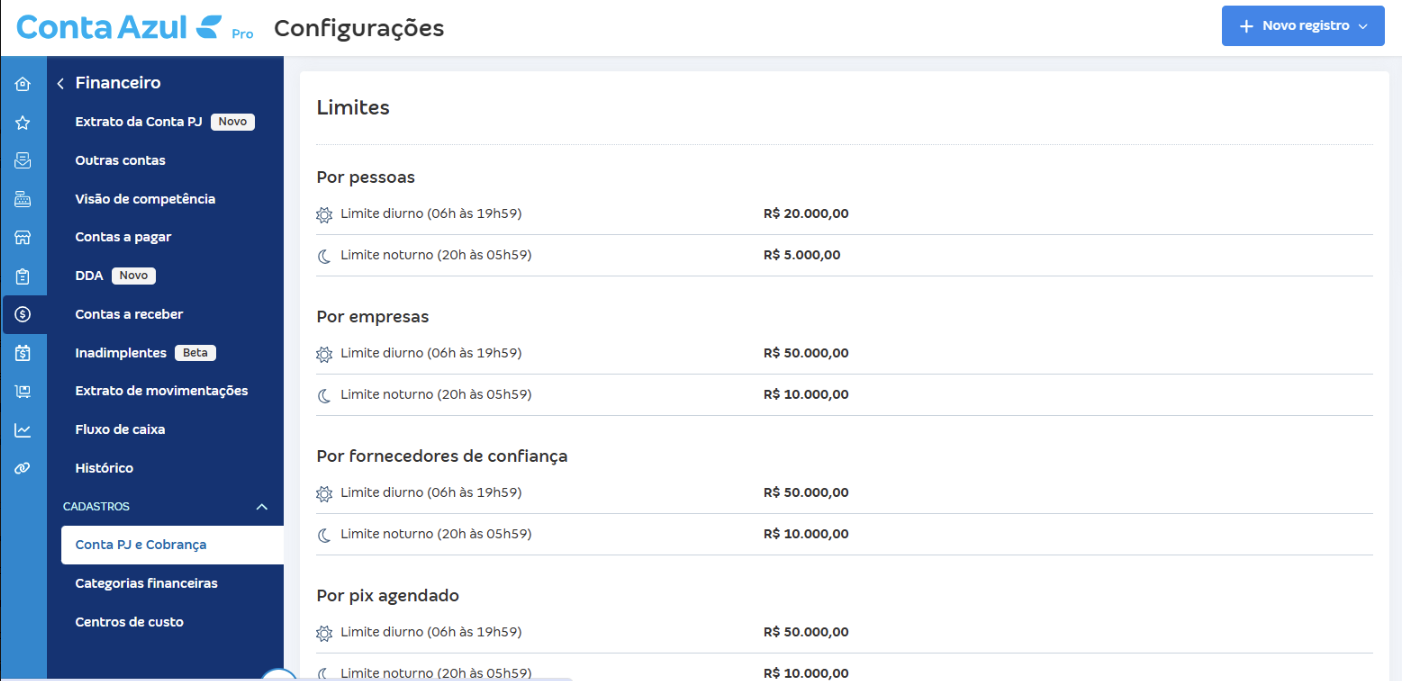
Task: Select the dollar sign Financeiro icon
Action: click(23, 314)
